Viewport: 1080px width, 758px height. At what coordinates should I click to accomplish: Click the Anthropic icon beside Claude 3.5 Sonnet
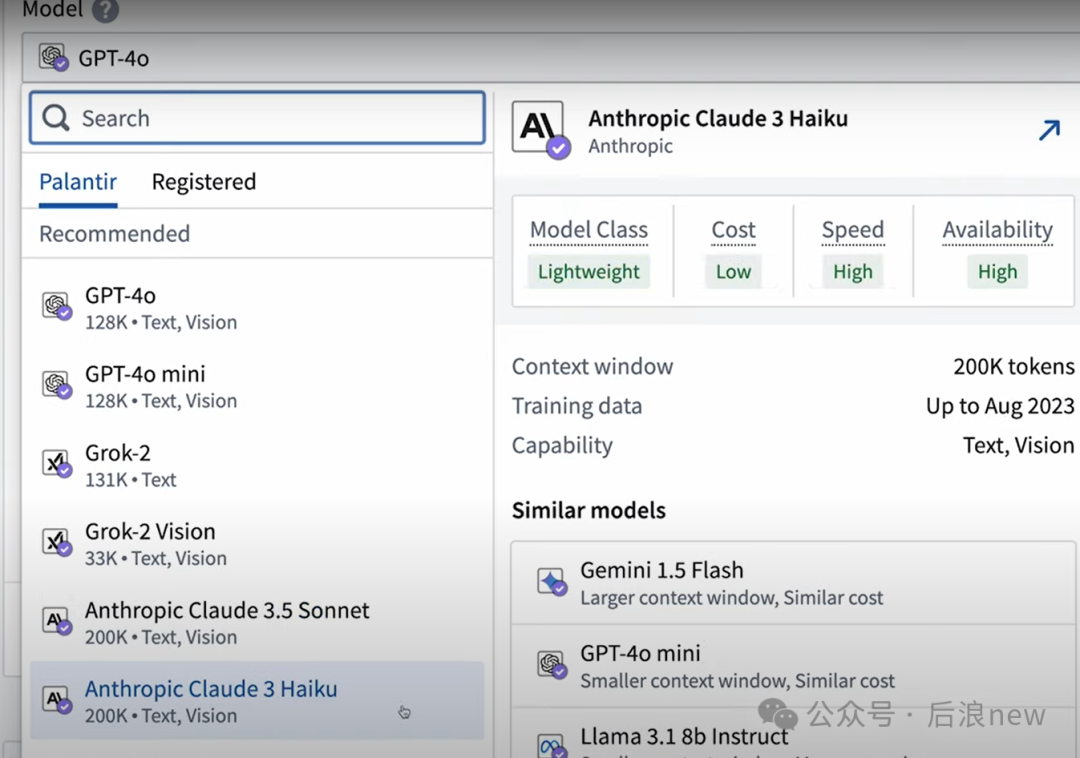click(56, 621)
